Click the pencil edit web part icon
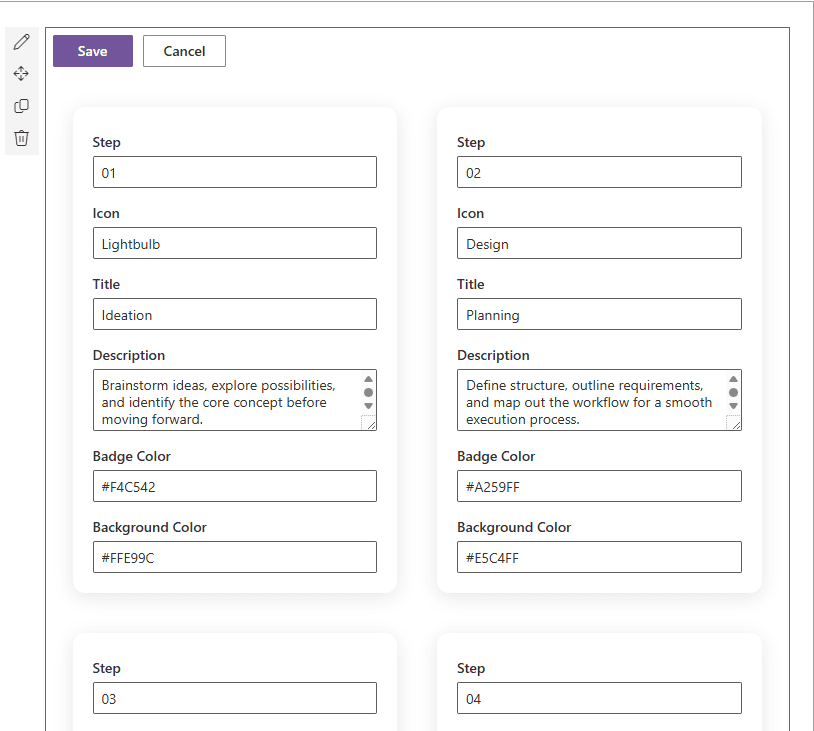This screenshot has height=731, width=814. [21, 42]
